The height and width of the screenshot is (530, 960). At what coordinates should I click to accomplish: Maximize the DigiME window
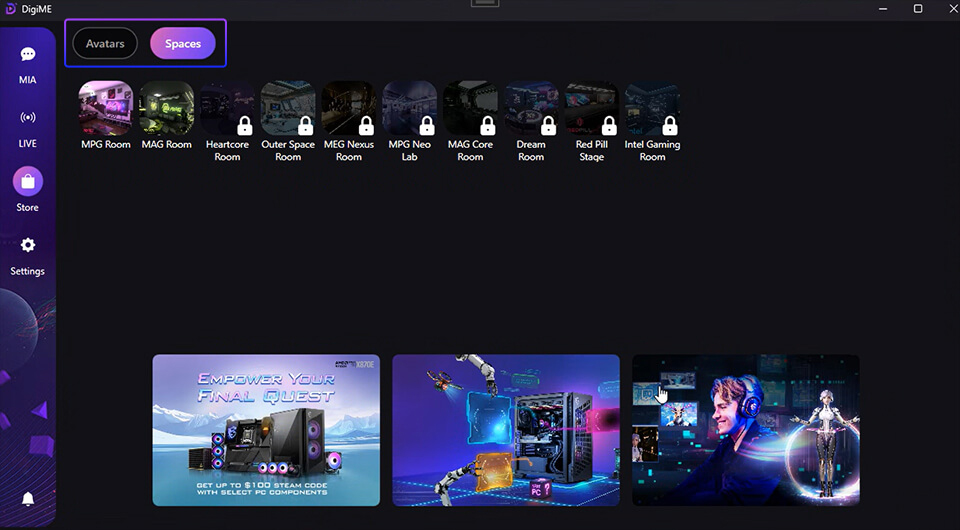point(918,9)
